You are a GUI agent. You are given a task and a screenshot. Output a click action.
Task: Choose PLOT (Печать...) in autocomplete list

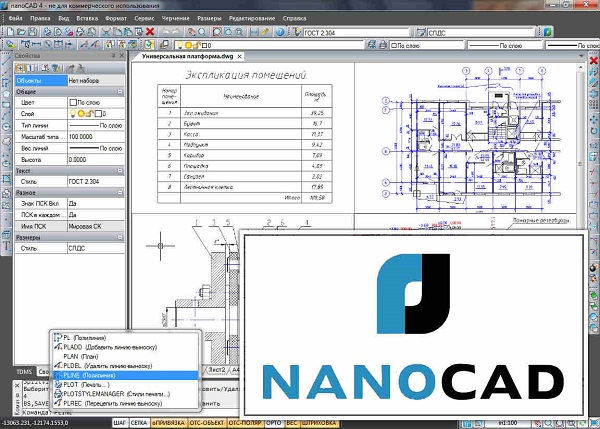click(126, 385)
